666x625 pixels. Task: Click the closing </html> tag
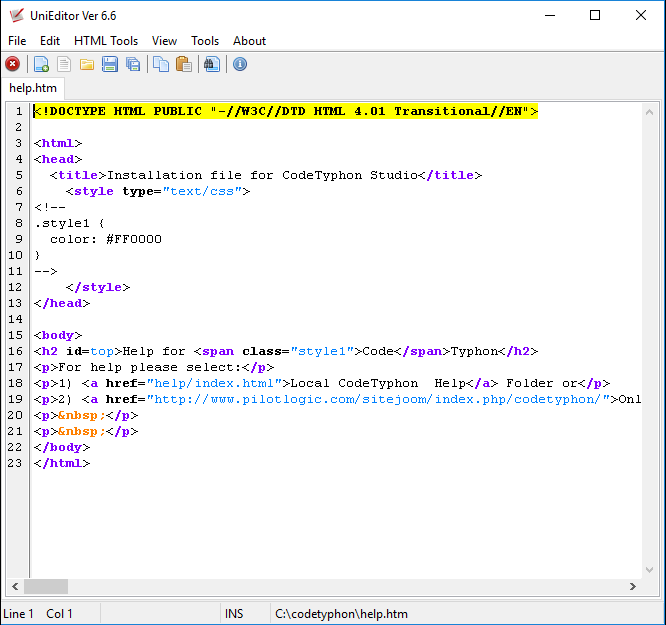pyautogui.click(x=62, y=463)
